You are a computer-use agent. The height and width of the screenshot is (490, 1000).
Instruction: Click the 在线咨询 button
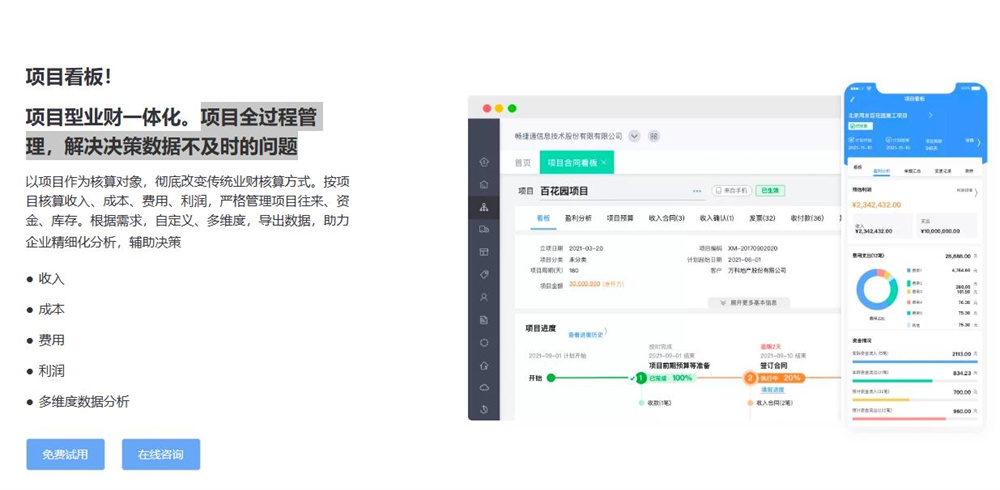click(x=161, y=454)
